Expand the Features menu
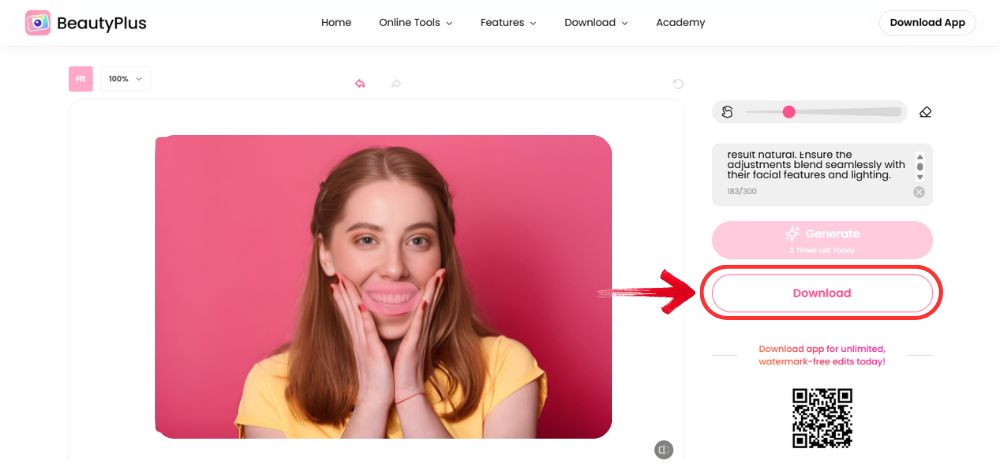Viewport: 1000px width, 470px height. coord(508,22)
